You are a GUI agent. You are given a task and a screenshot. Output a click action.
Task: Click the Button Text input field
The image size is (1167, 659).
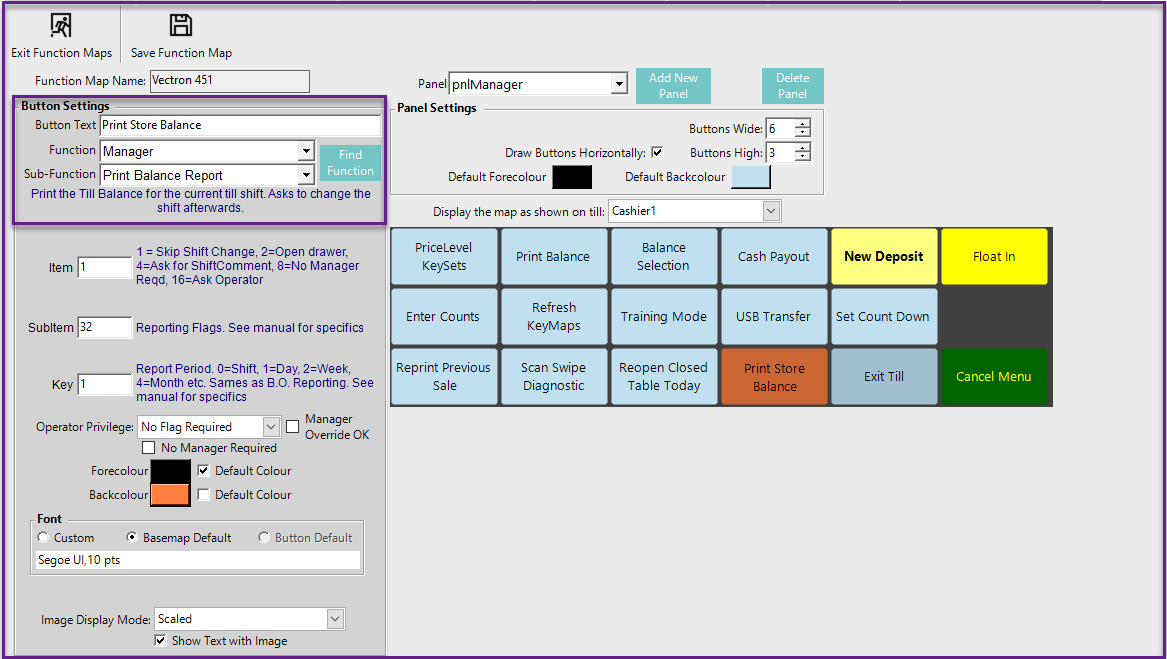(x=240, y=126)
